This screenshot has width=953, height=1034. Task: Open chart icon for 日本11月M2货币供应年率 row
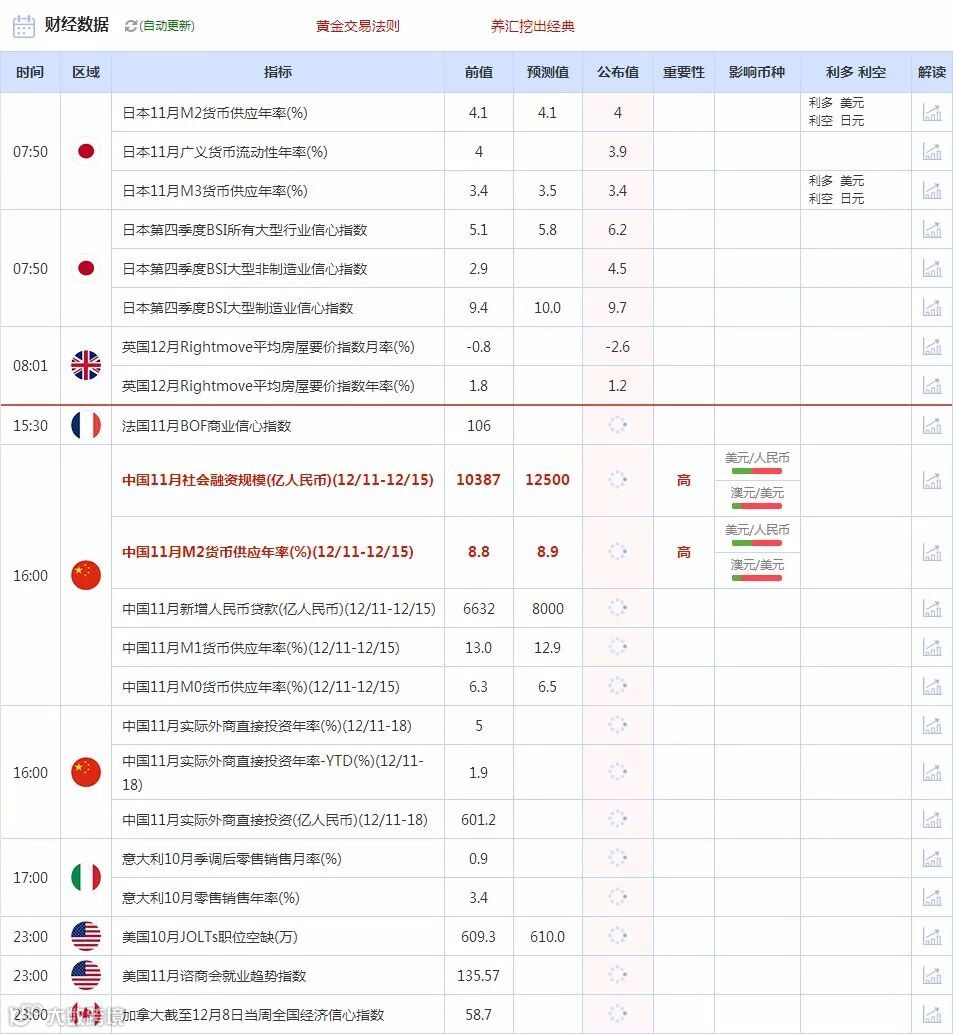pyautogui.click(x=931, y=113)
